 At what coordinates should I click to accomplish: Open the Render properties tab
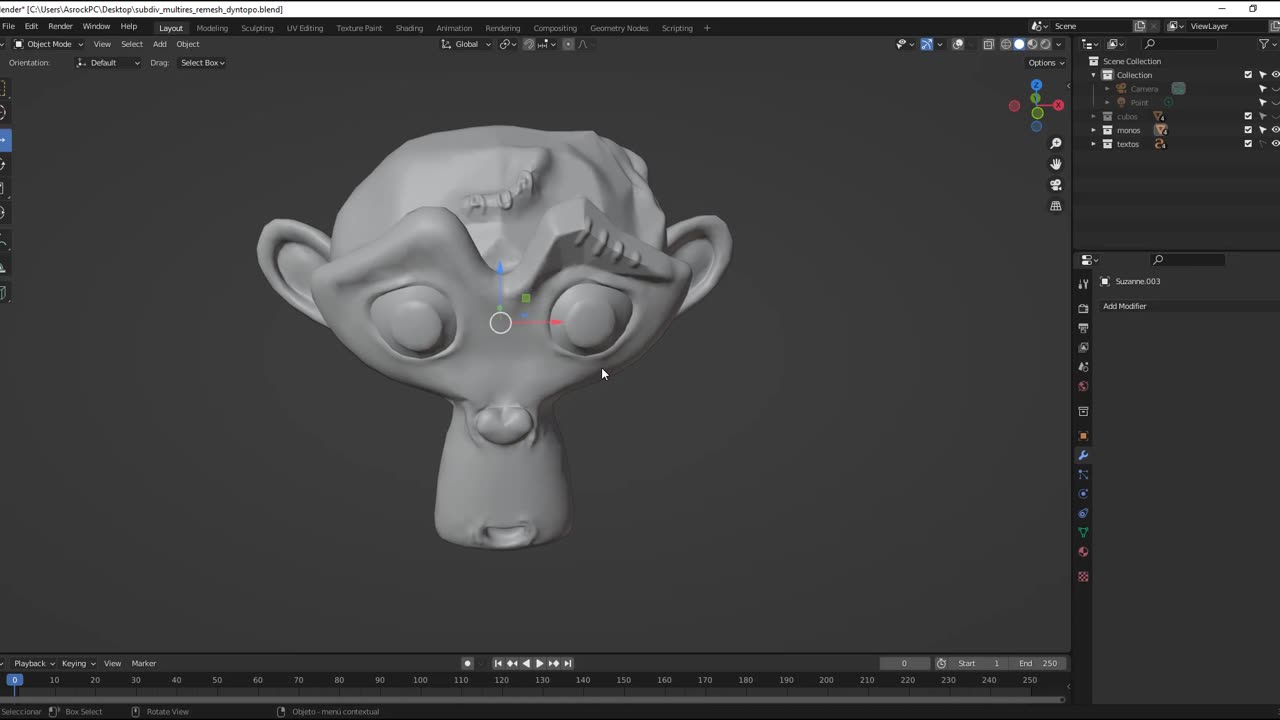1083,308
